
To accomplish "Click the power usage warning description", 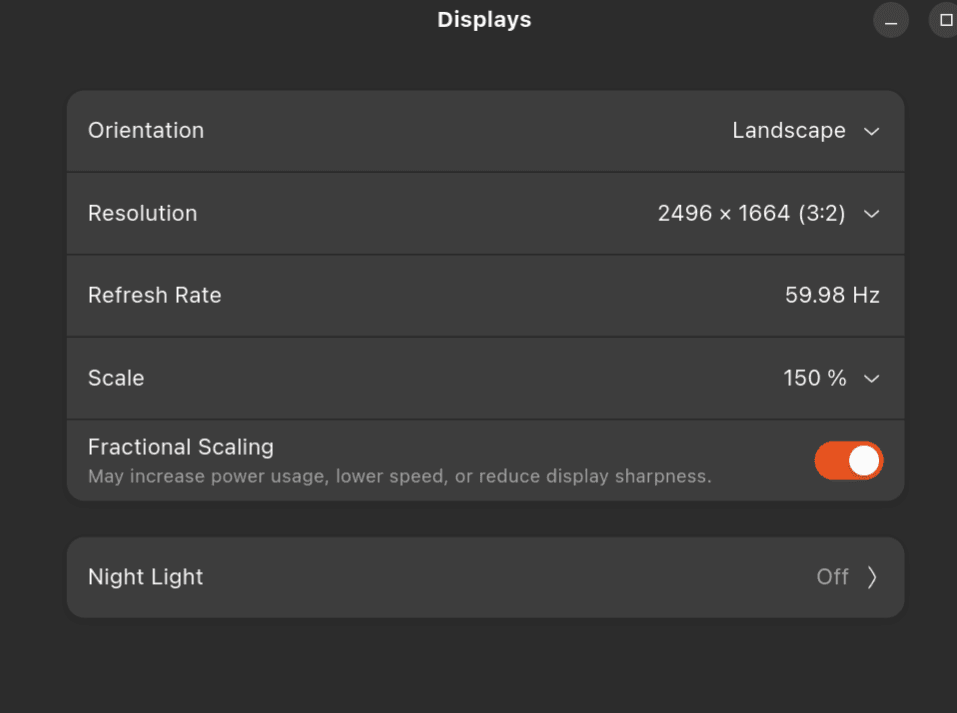I will [x=399, y=477].
